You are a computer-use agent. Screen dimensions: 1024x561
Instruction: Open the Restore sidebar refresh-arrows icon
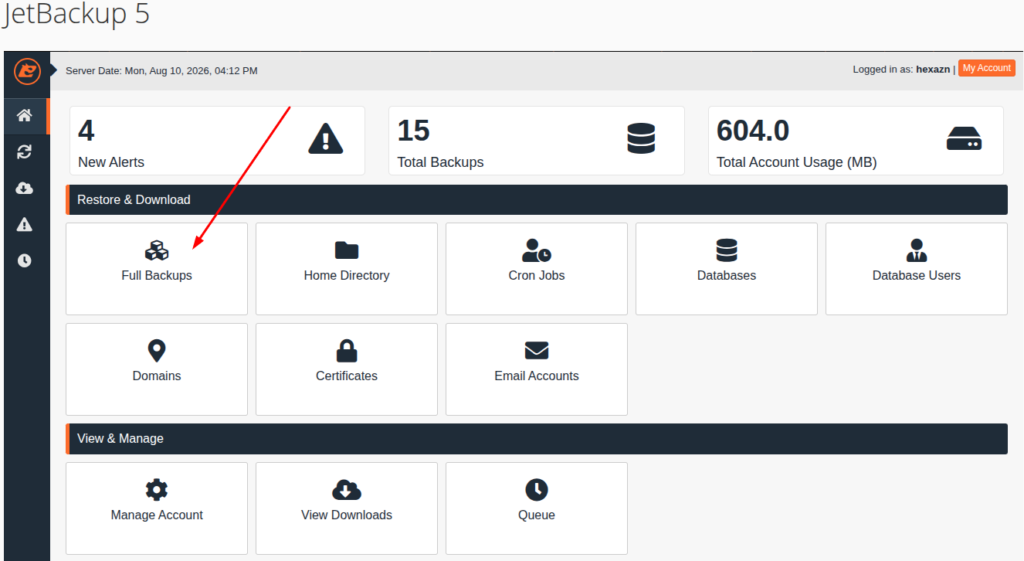tap(24, 152)
